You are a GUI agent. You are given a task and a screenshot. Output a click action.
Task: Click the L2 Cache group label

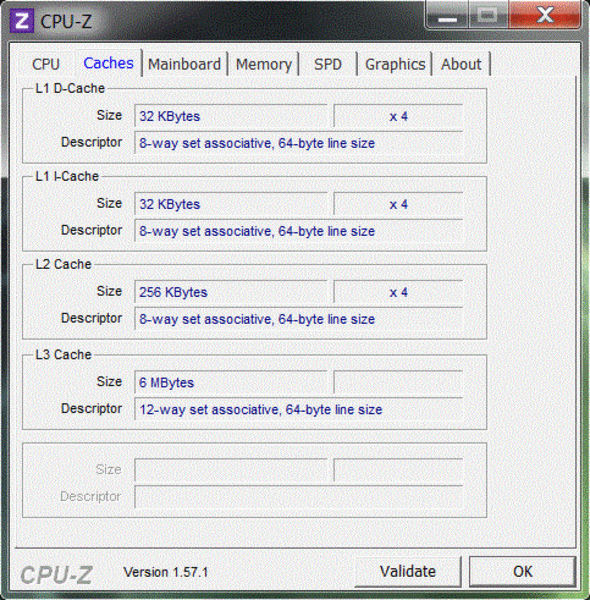pyautogui.click(x=63, y=264)
